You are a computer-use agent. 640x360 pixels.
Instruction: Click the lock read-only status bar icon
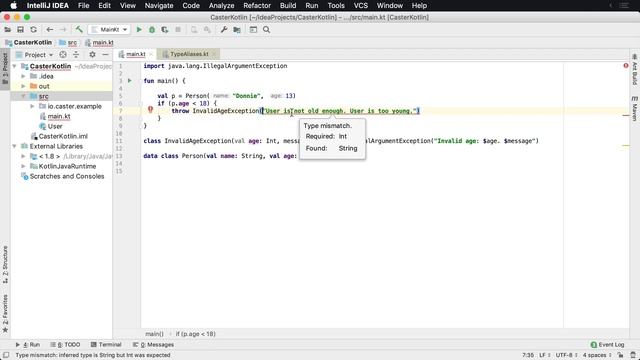(620, 355)
